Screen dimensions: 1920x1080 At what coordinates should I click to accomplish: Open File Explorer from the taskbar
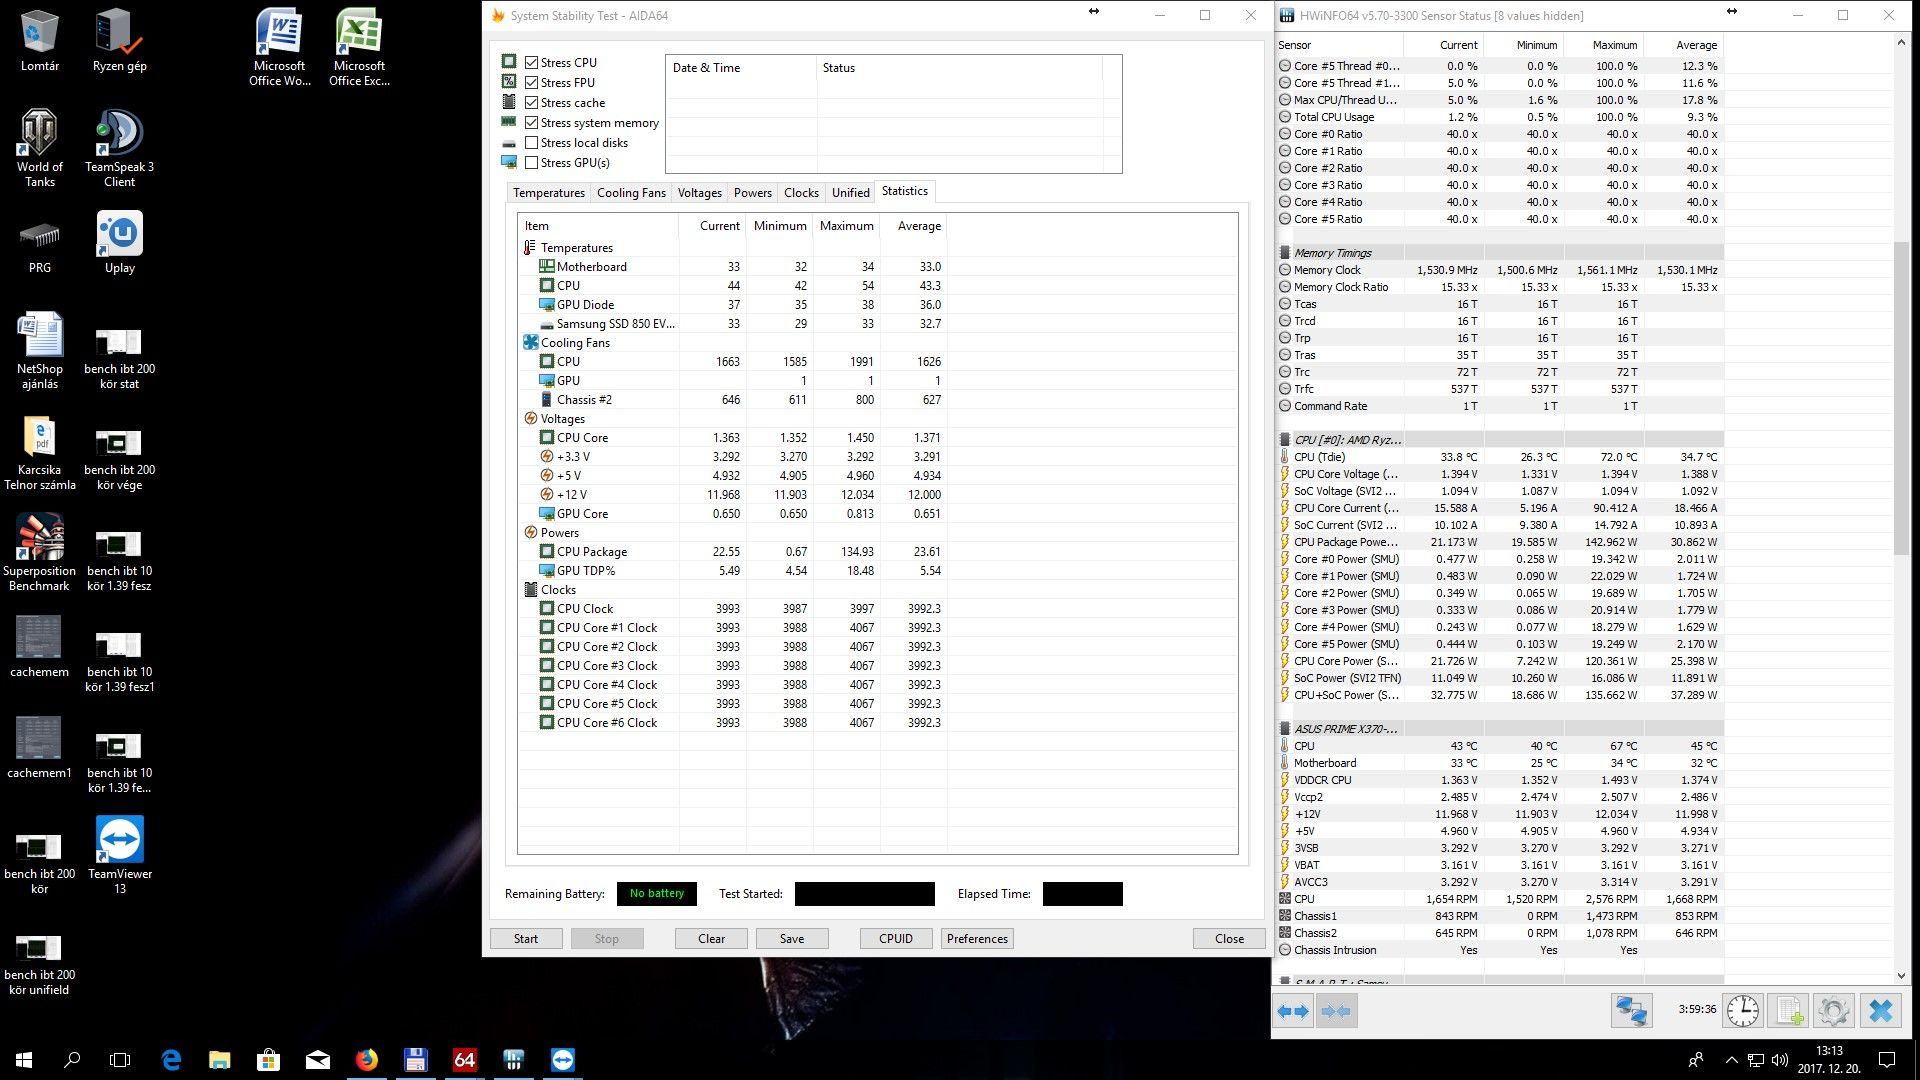click(220, 1060)
